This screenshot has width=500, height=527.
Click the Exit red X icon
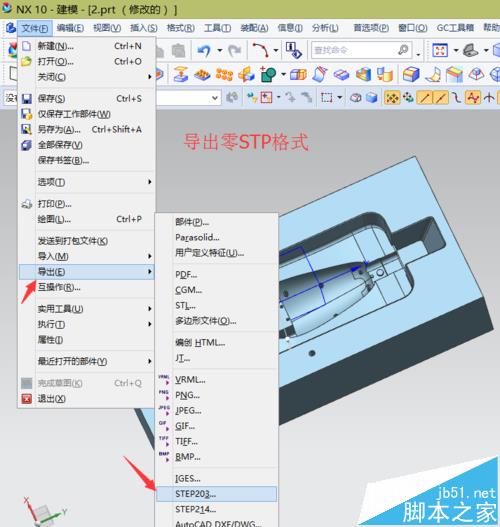click(x=27, y=399)
